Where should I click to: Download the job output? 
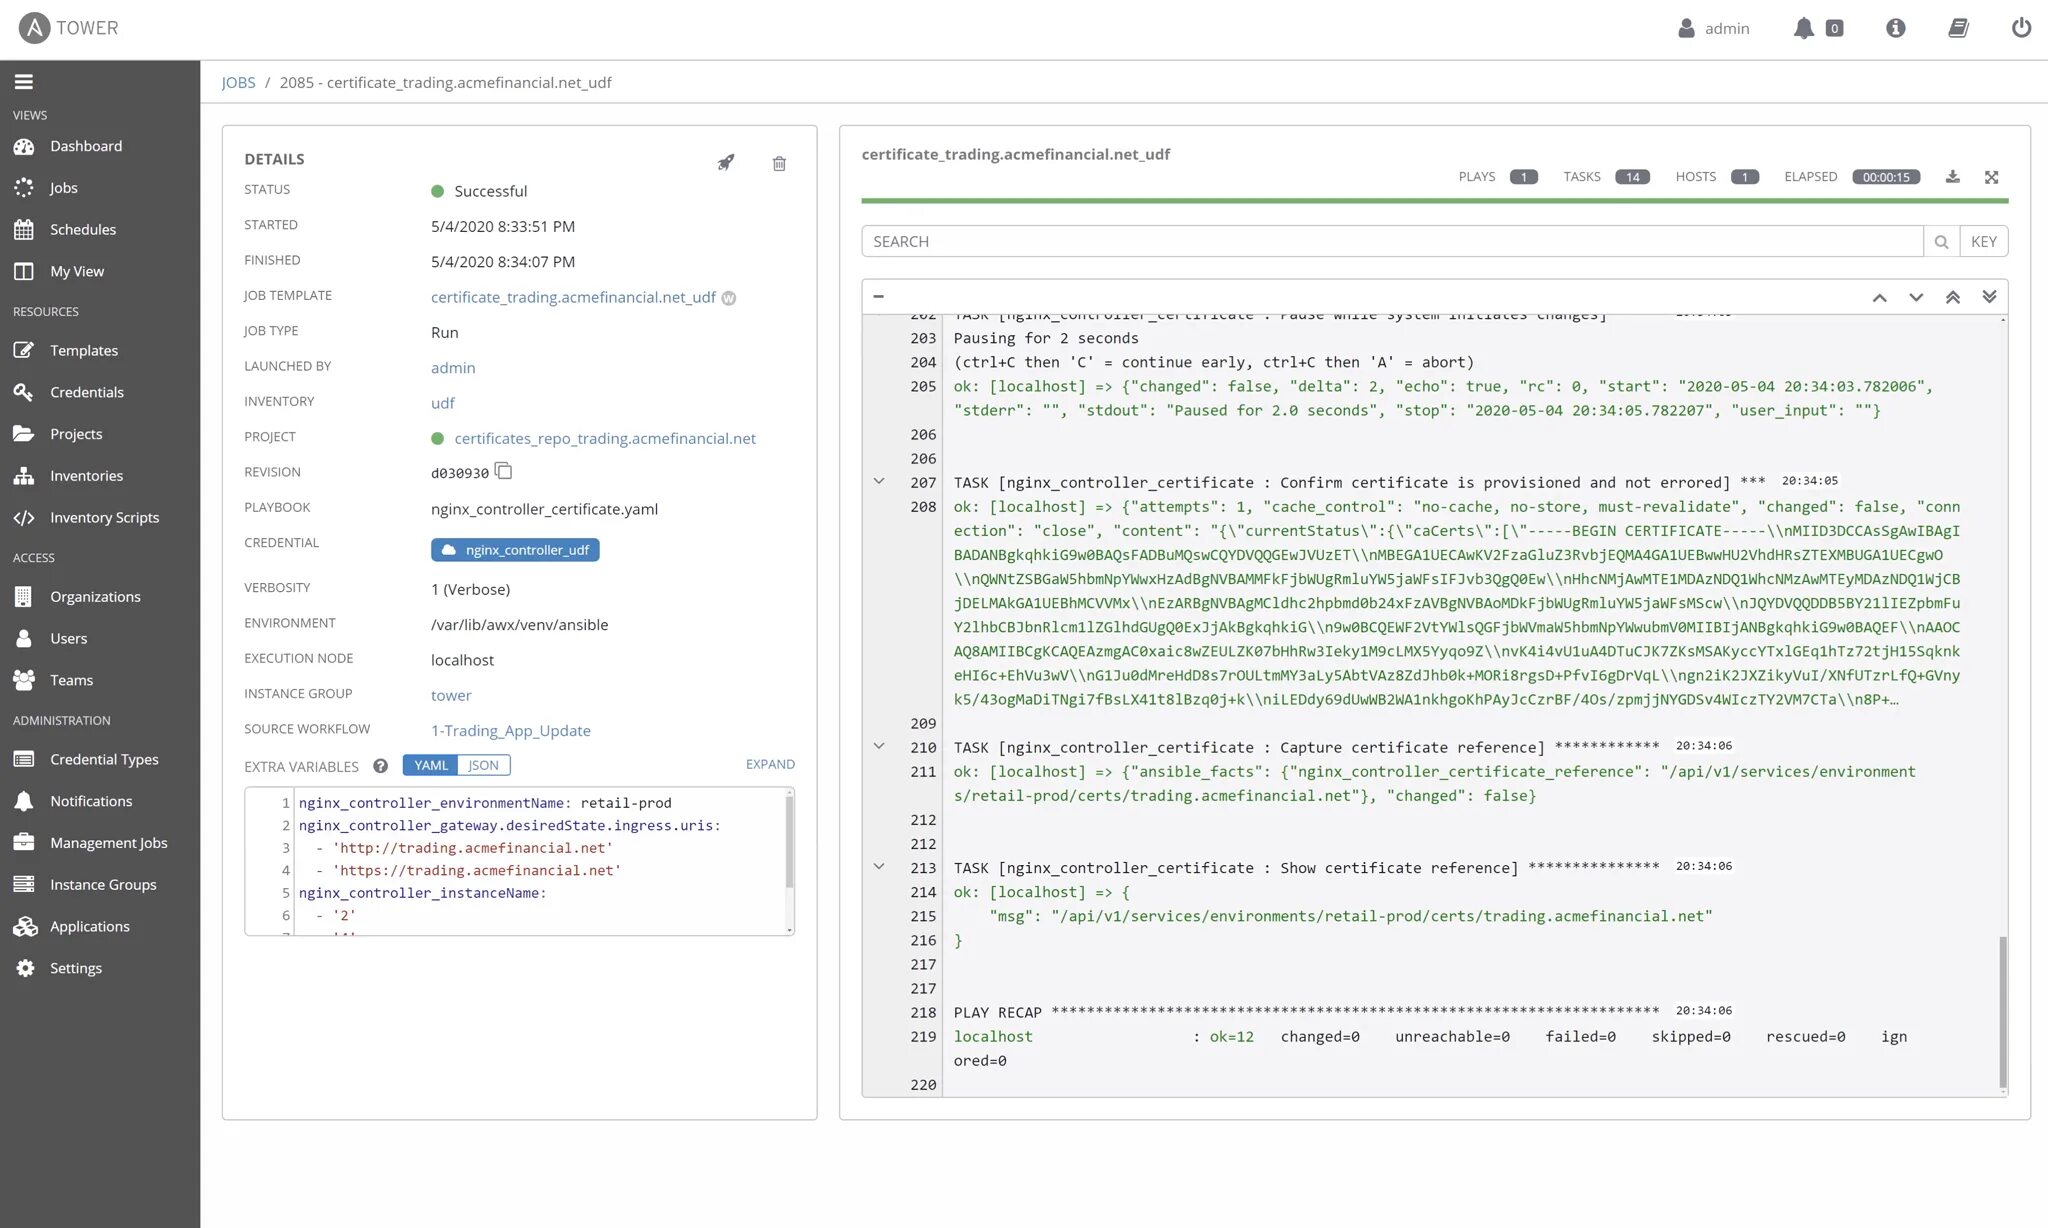click(x=1952, y=177)
